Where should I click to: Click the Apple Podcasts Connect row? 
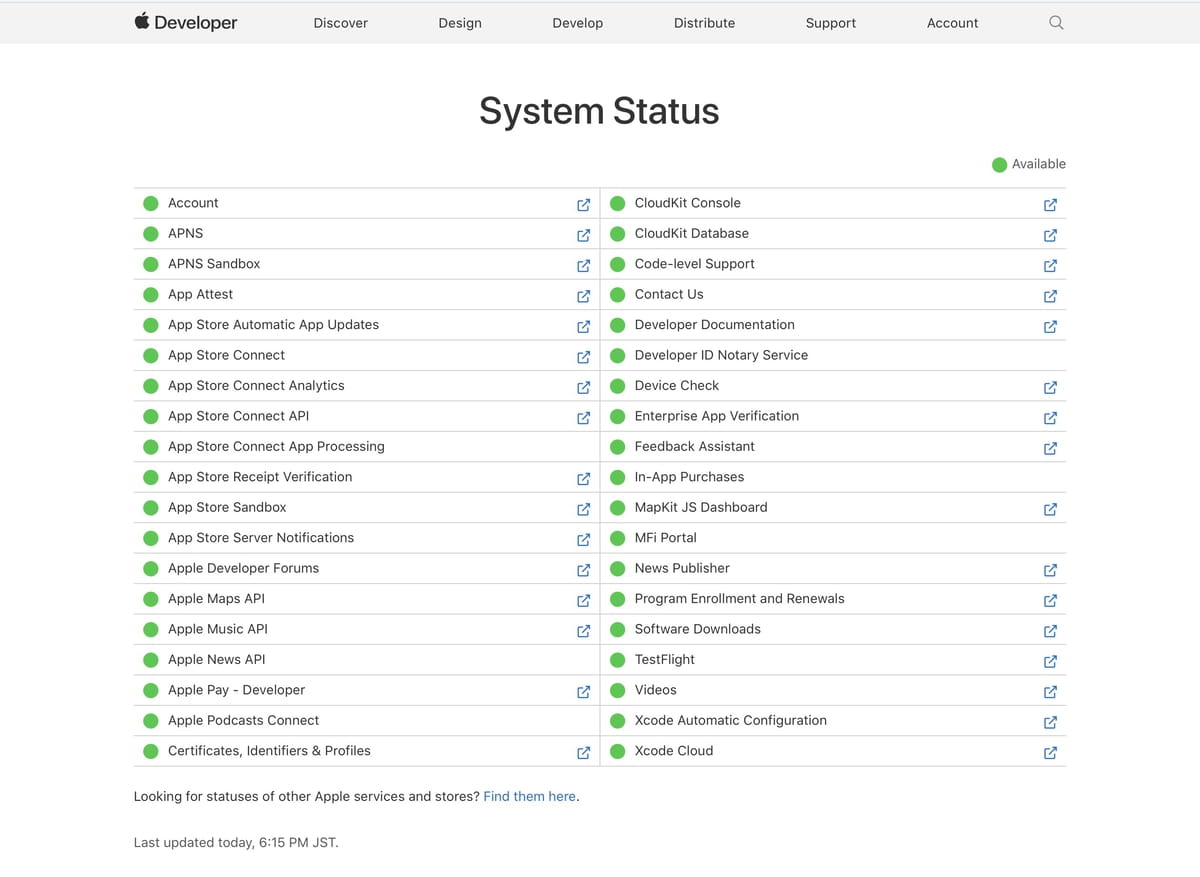[366, 721]
